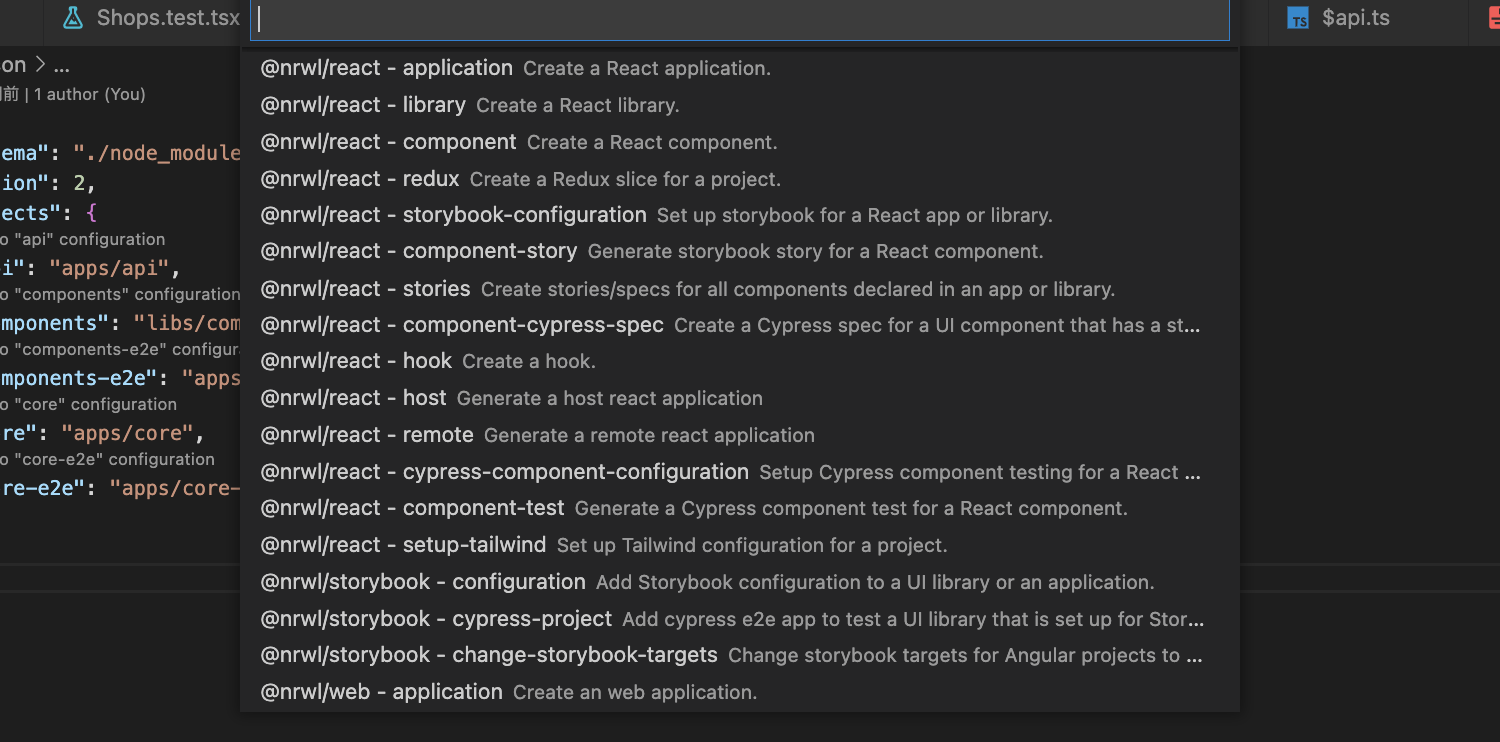The image size is (1500, 742).
Task: Open the $api.ts editor tab
Action: point(1355,18)
